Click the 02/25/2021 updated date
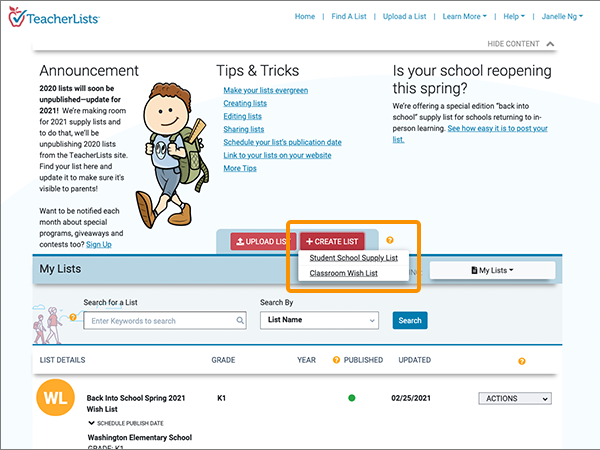 click(x=411, y=398)
